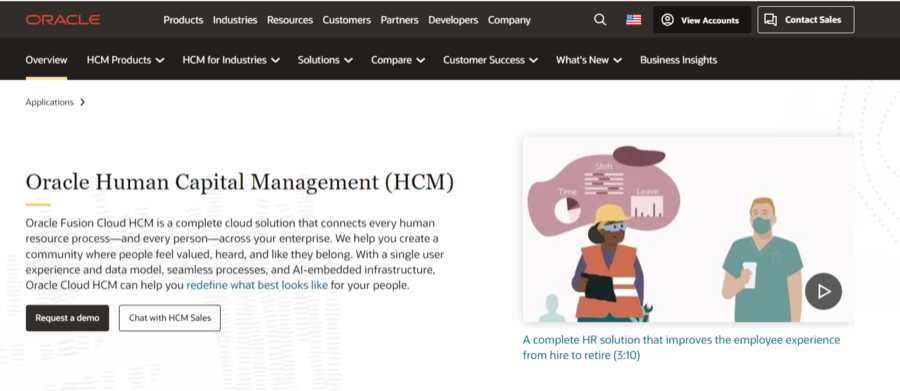Screen dimensions: 900x391
Task: Play the video with the play button
Action: (x=823, y=291)
